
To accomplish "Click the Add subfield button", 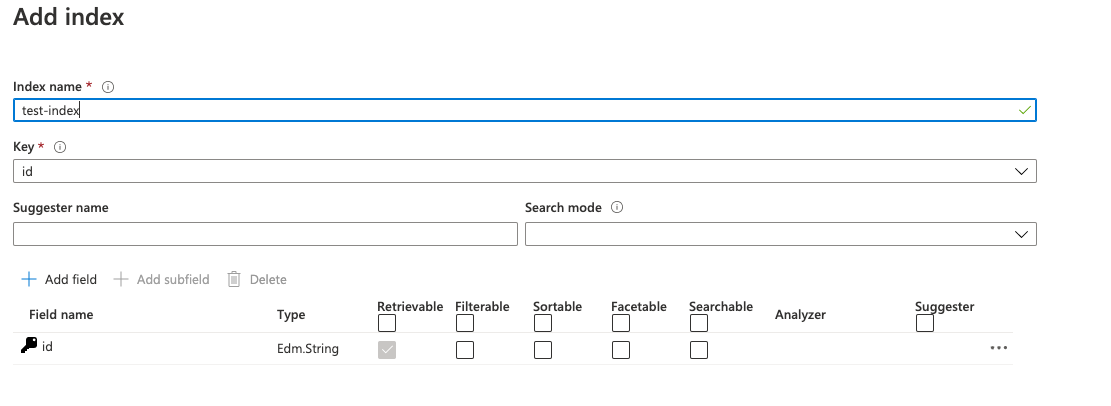I will 161,280.
